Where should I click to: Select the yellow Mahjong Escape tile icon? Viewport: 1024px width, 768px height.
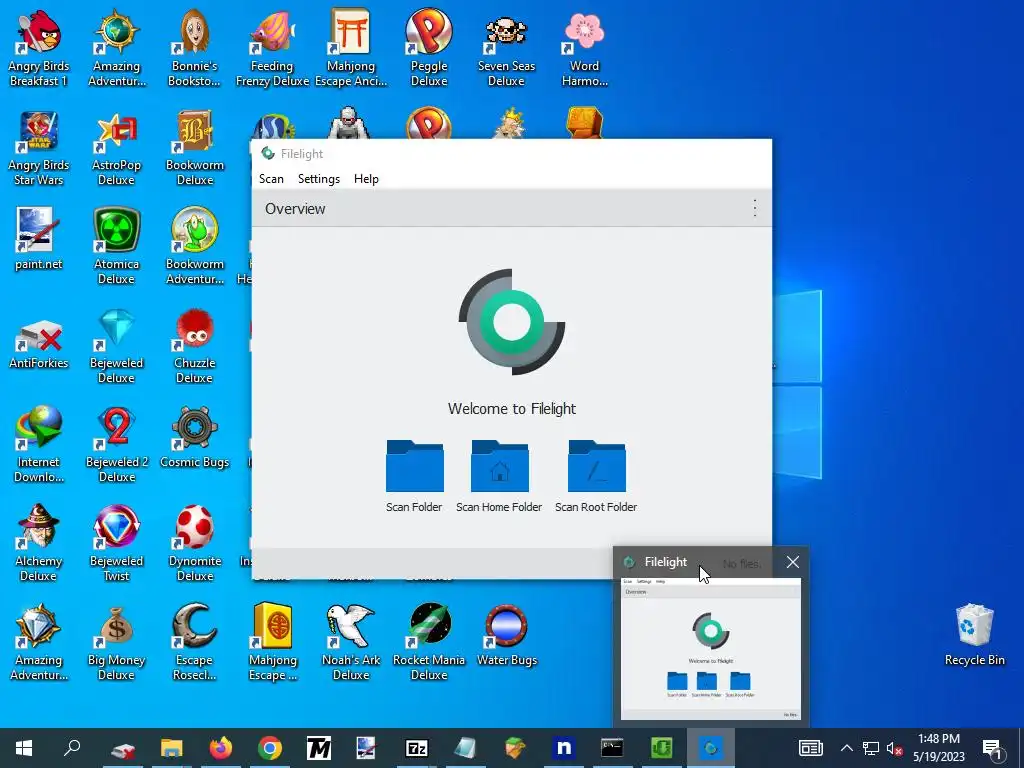coord(272,643)
